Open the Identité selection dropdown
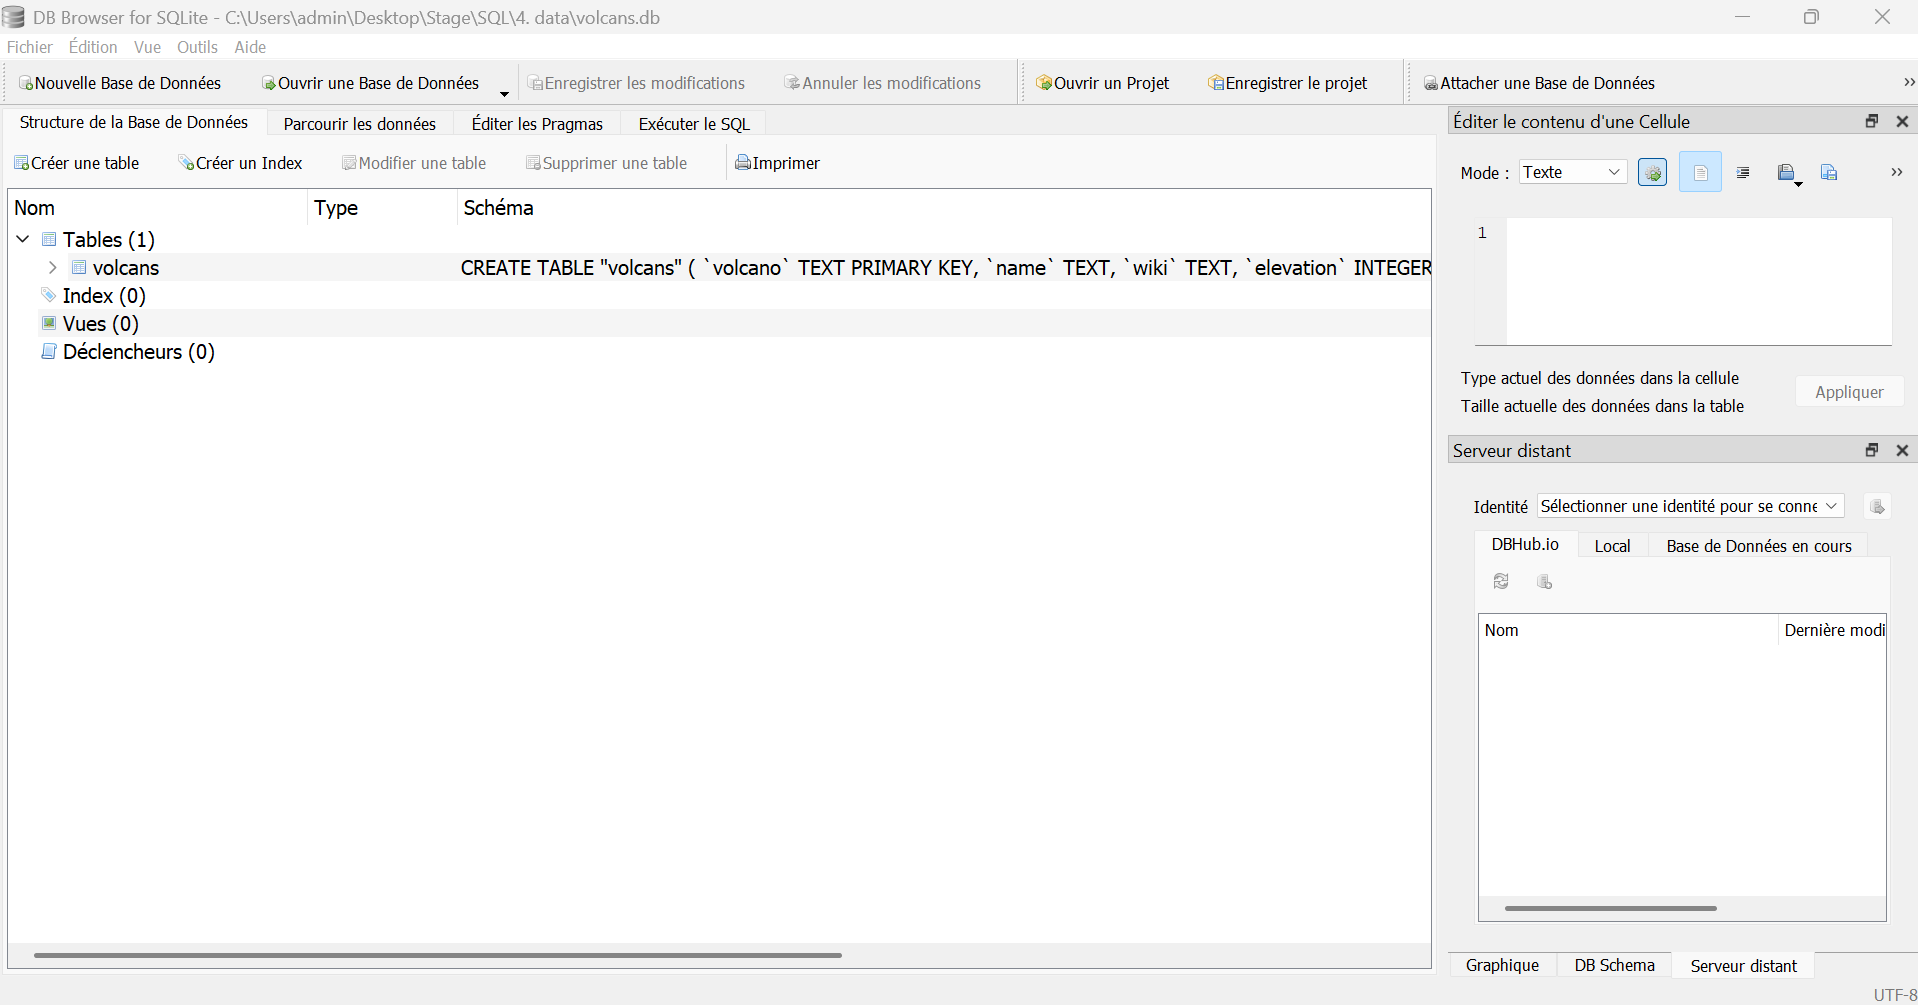This screenshot has height=1005, width=1918. coord(1689,506)
